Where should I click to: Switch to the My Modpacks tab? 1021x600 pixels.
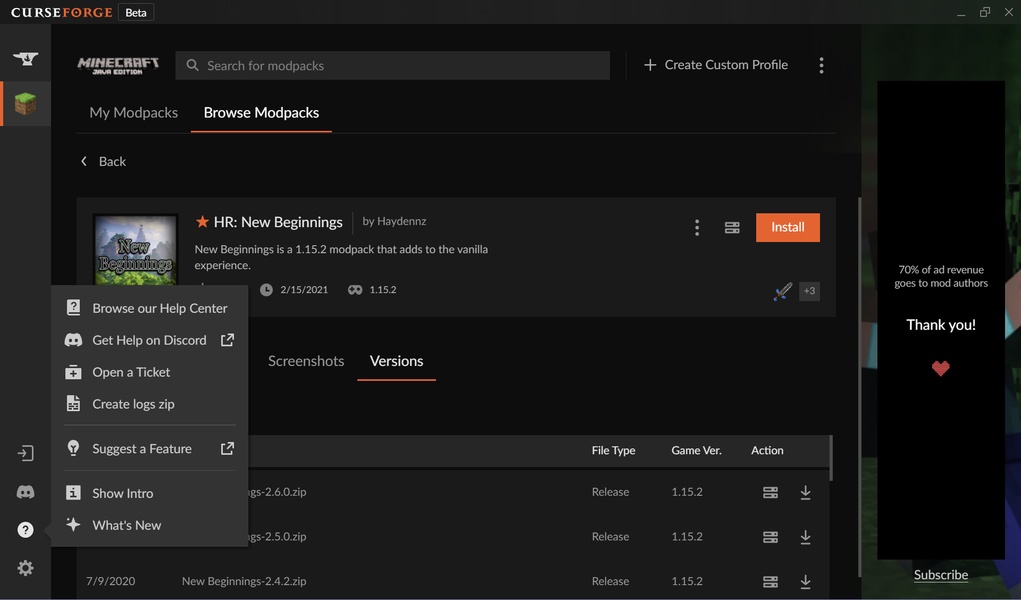coord(133,113)
